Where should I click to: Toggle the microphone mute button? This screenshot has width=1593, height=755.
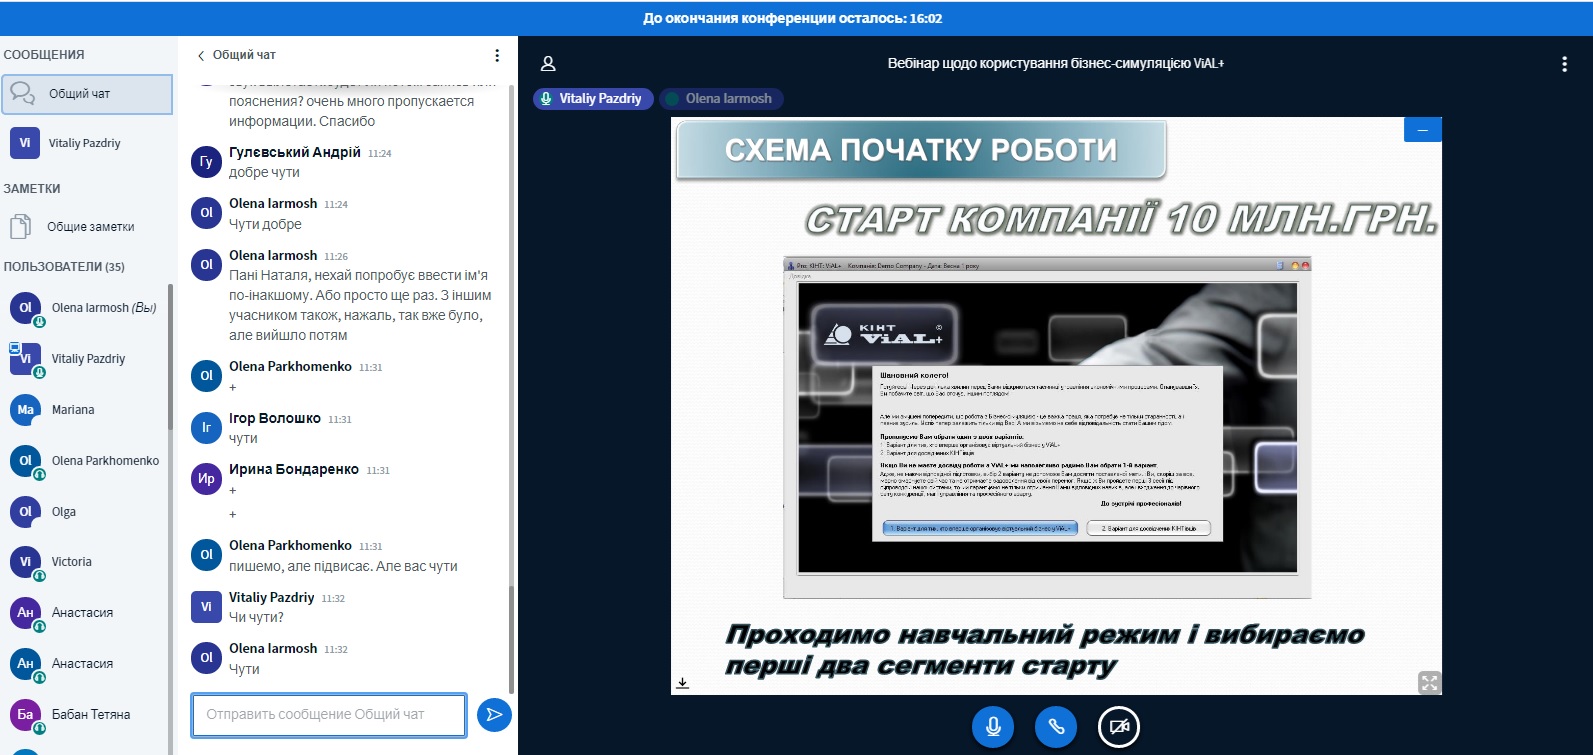[993, 727]
